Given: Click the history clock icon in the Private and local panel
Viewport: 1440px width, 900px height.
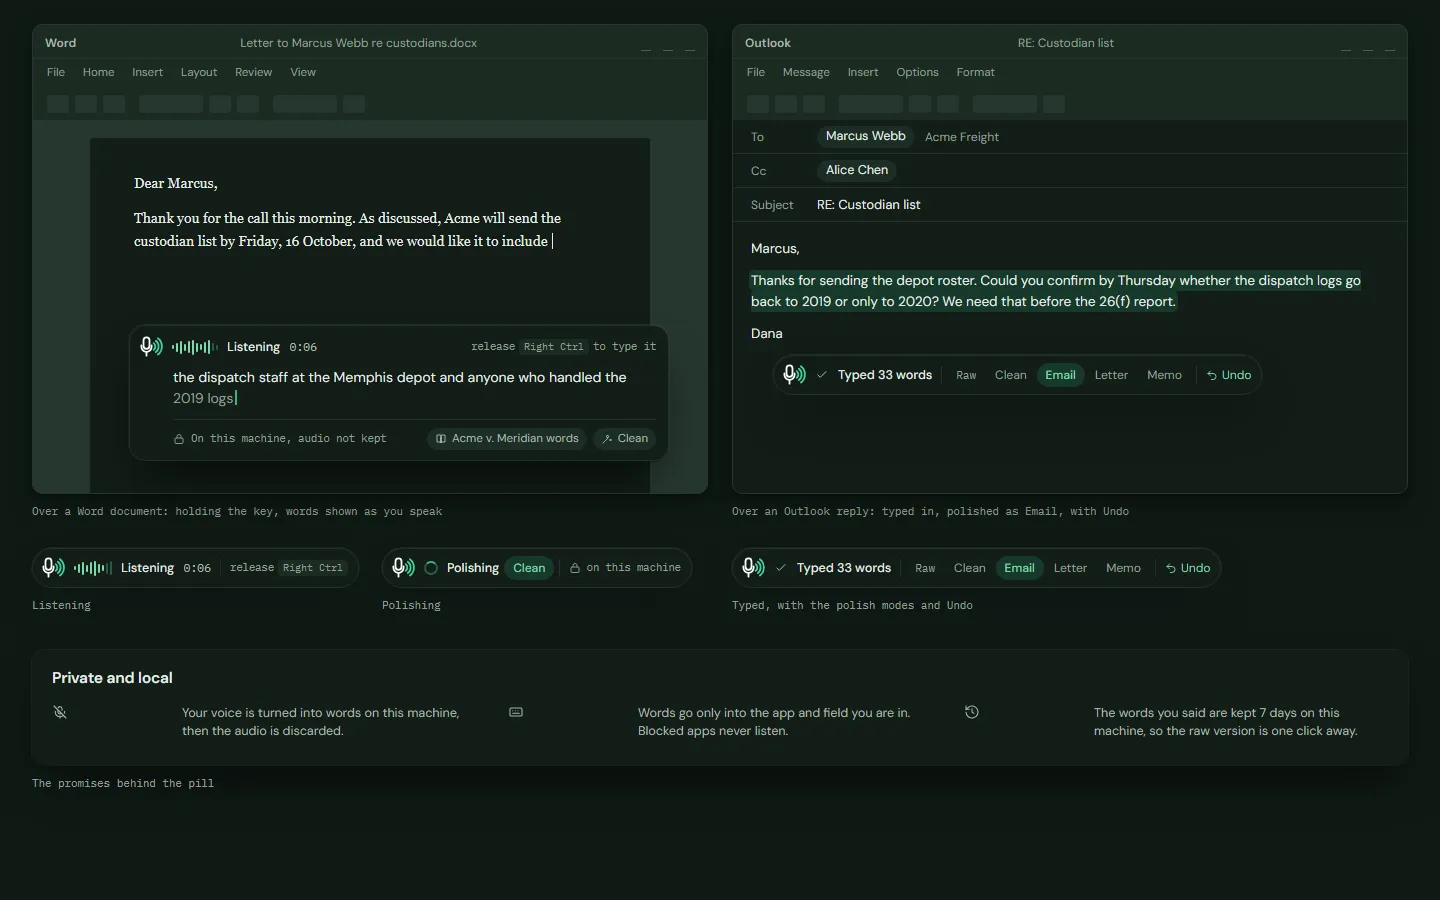Looking at the screenshot, I should 972,712.
